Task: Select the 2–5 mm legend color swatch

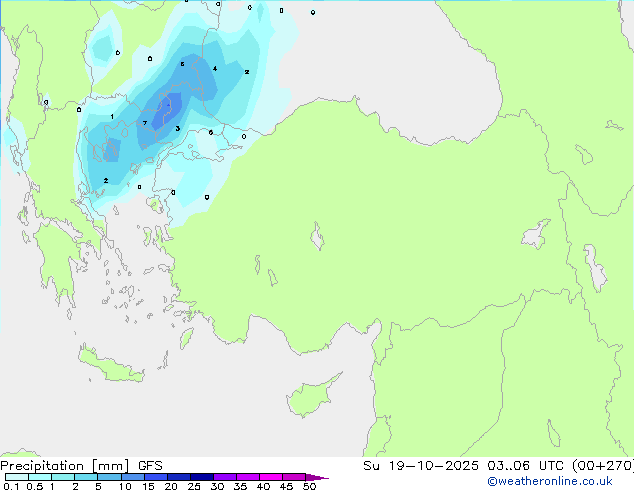Action: 86,477
